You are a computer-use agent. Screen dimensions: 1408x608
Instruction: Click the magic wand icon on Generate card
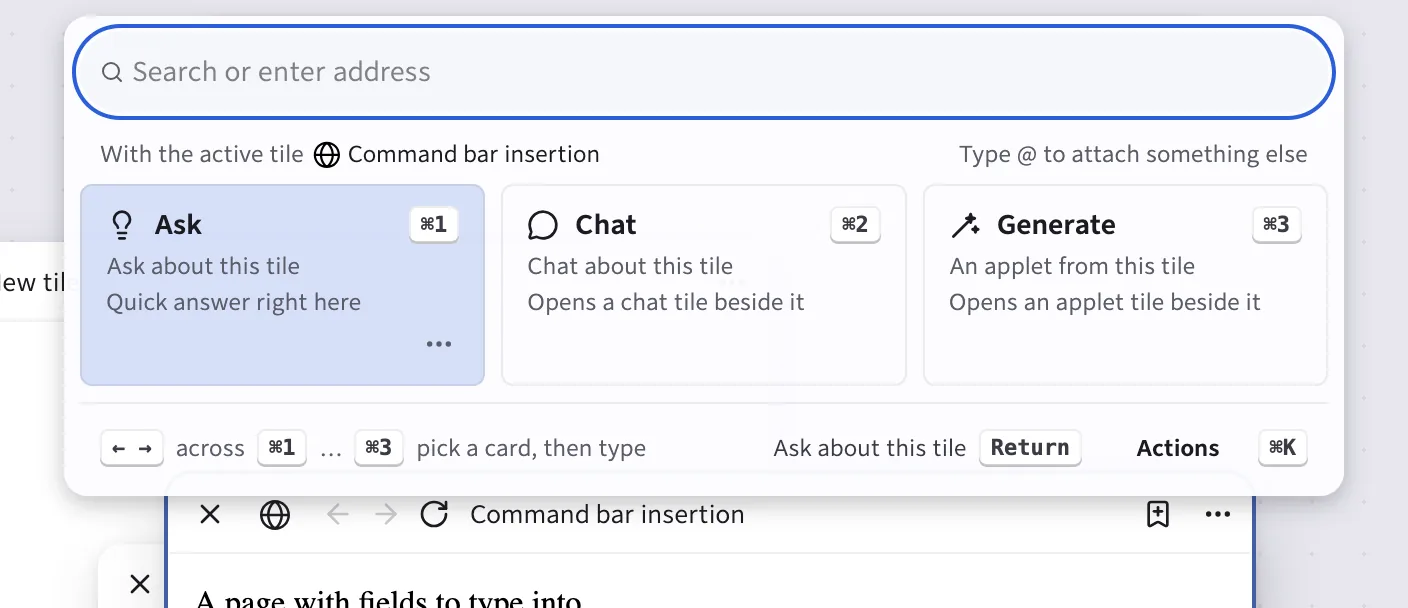tap(965, 225)
